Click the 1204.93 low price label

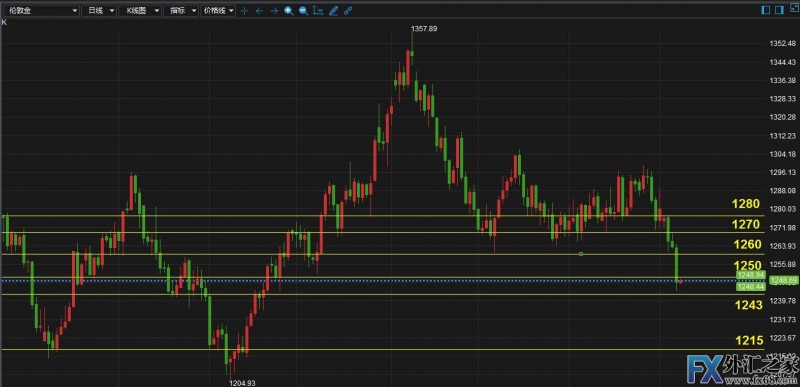[x=243, y=383]
